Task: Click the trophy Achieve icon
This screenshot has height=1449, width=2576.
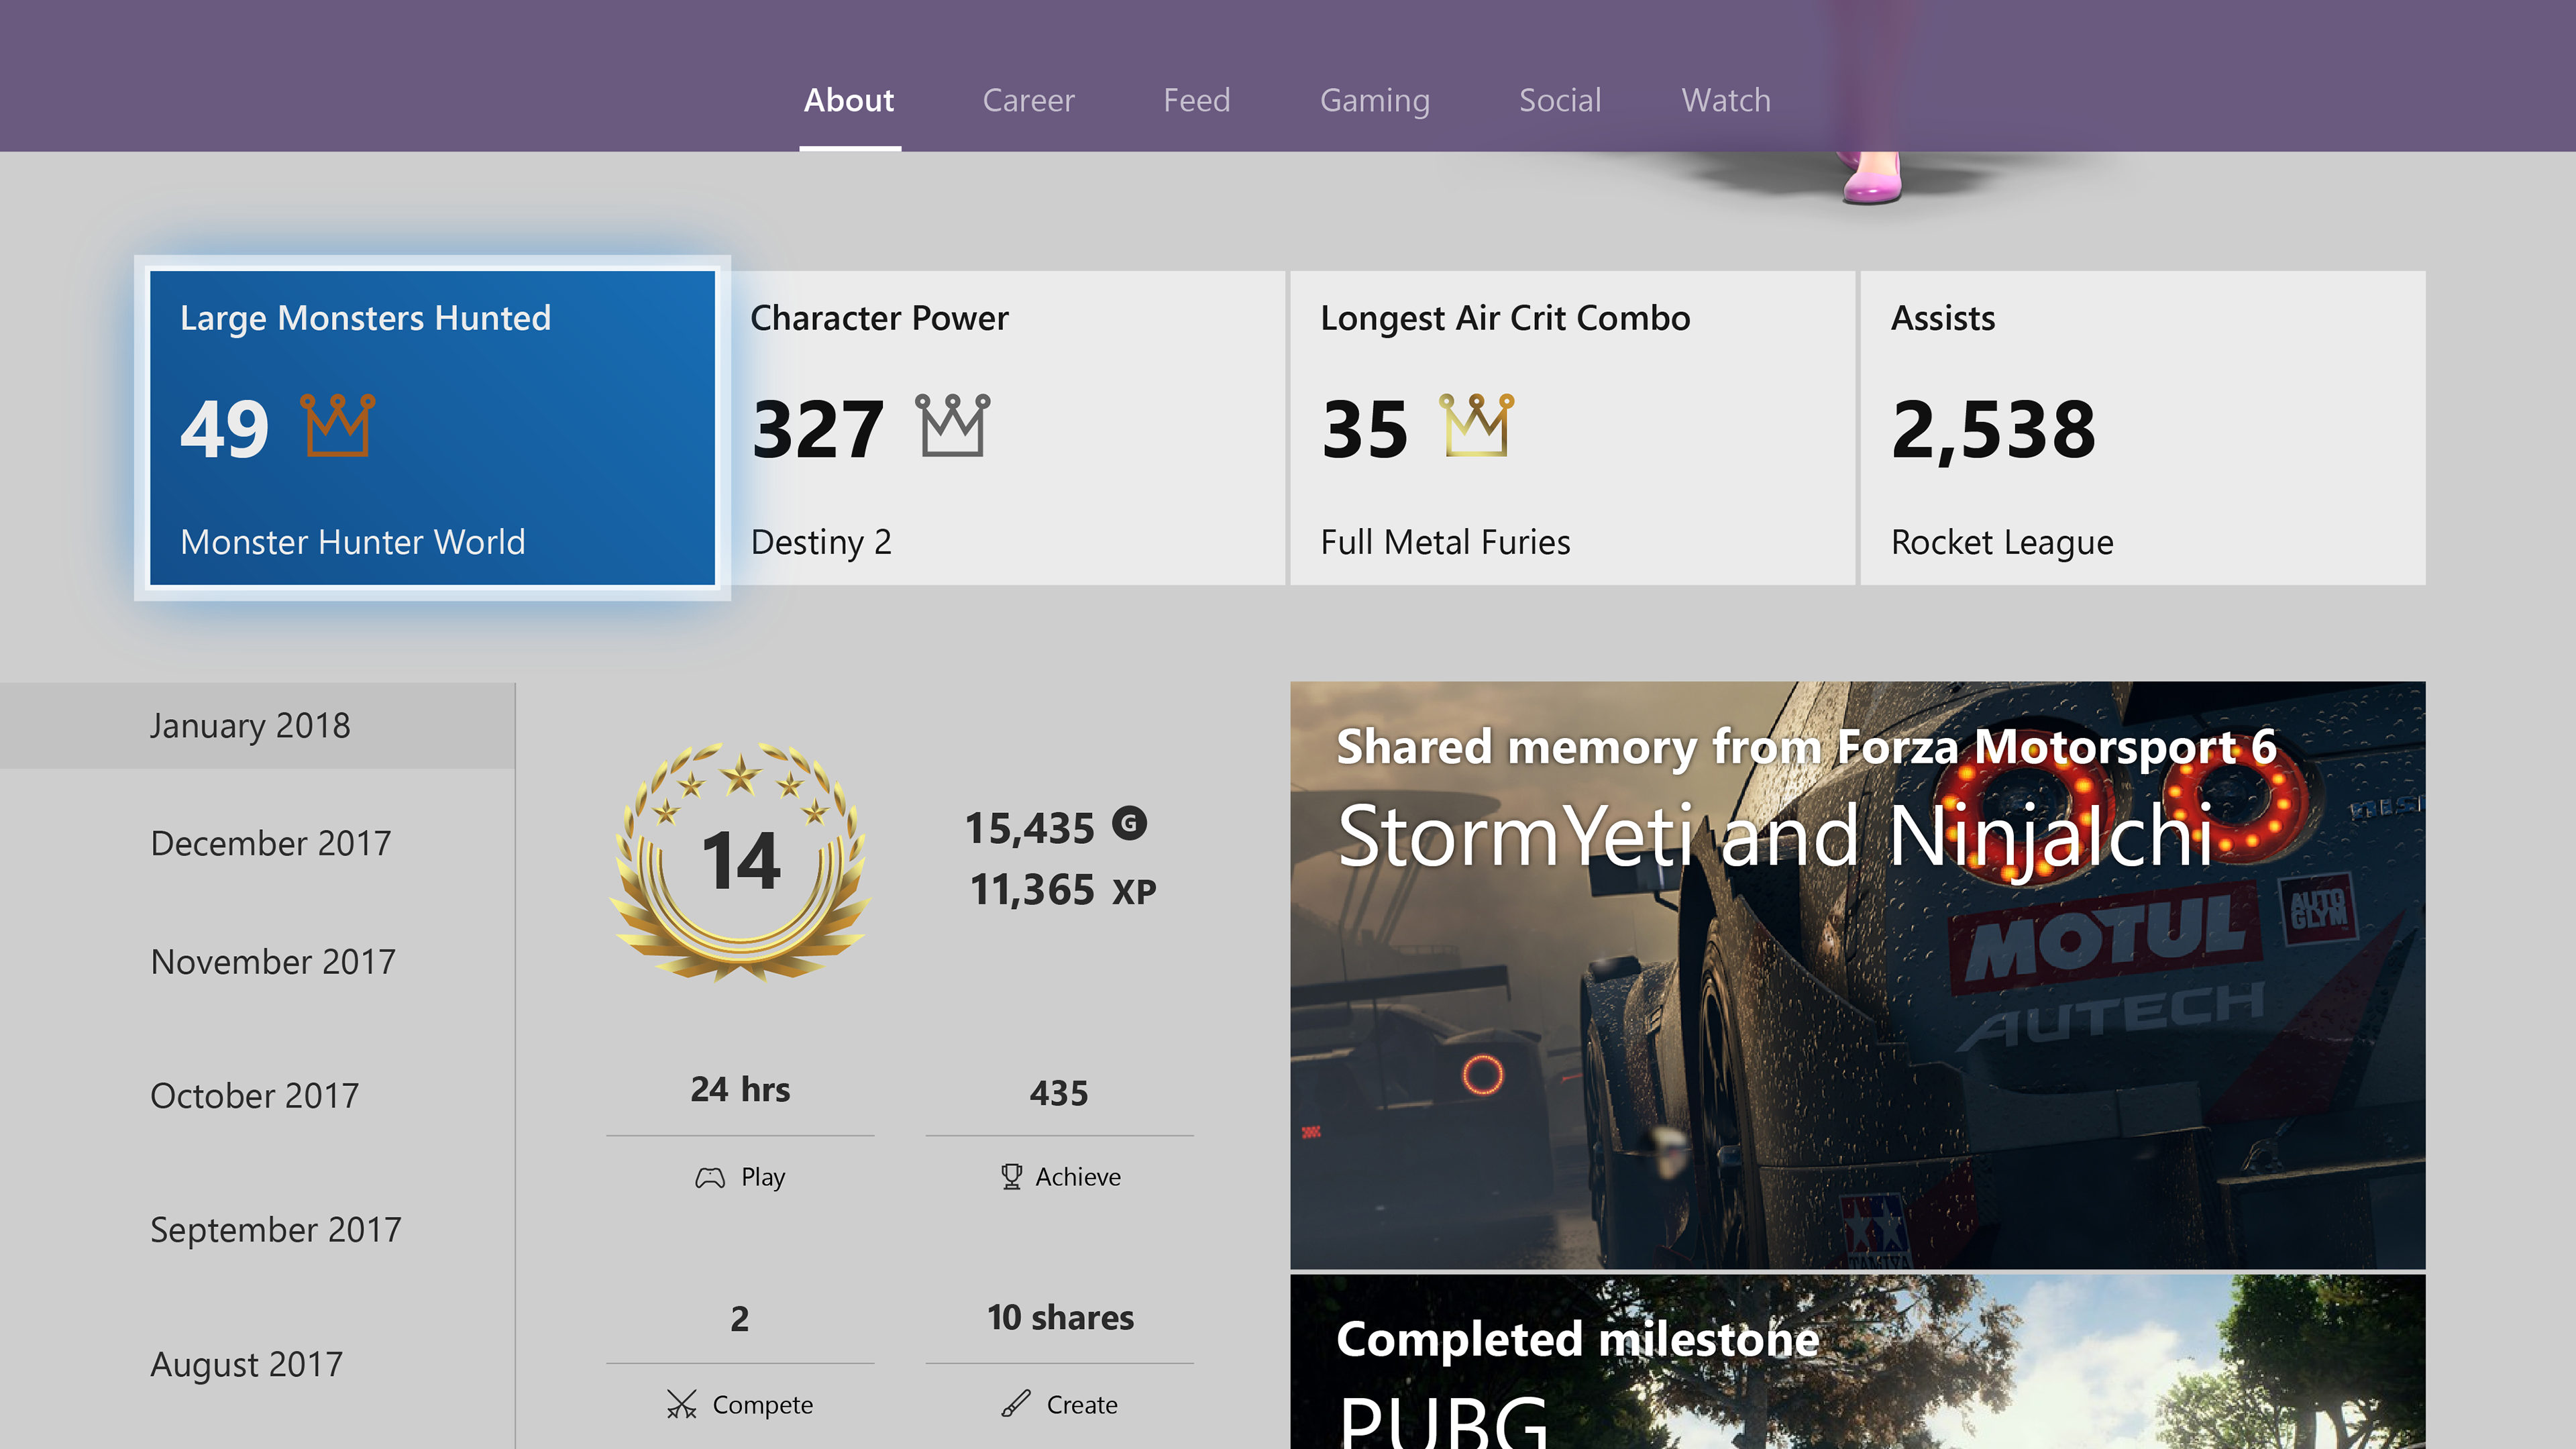Action: (1012, 1177)
